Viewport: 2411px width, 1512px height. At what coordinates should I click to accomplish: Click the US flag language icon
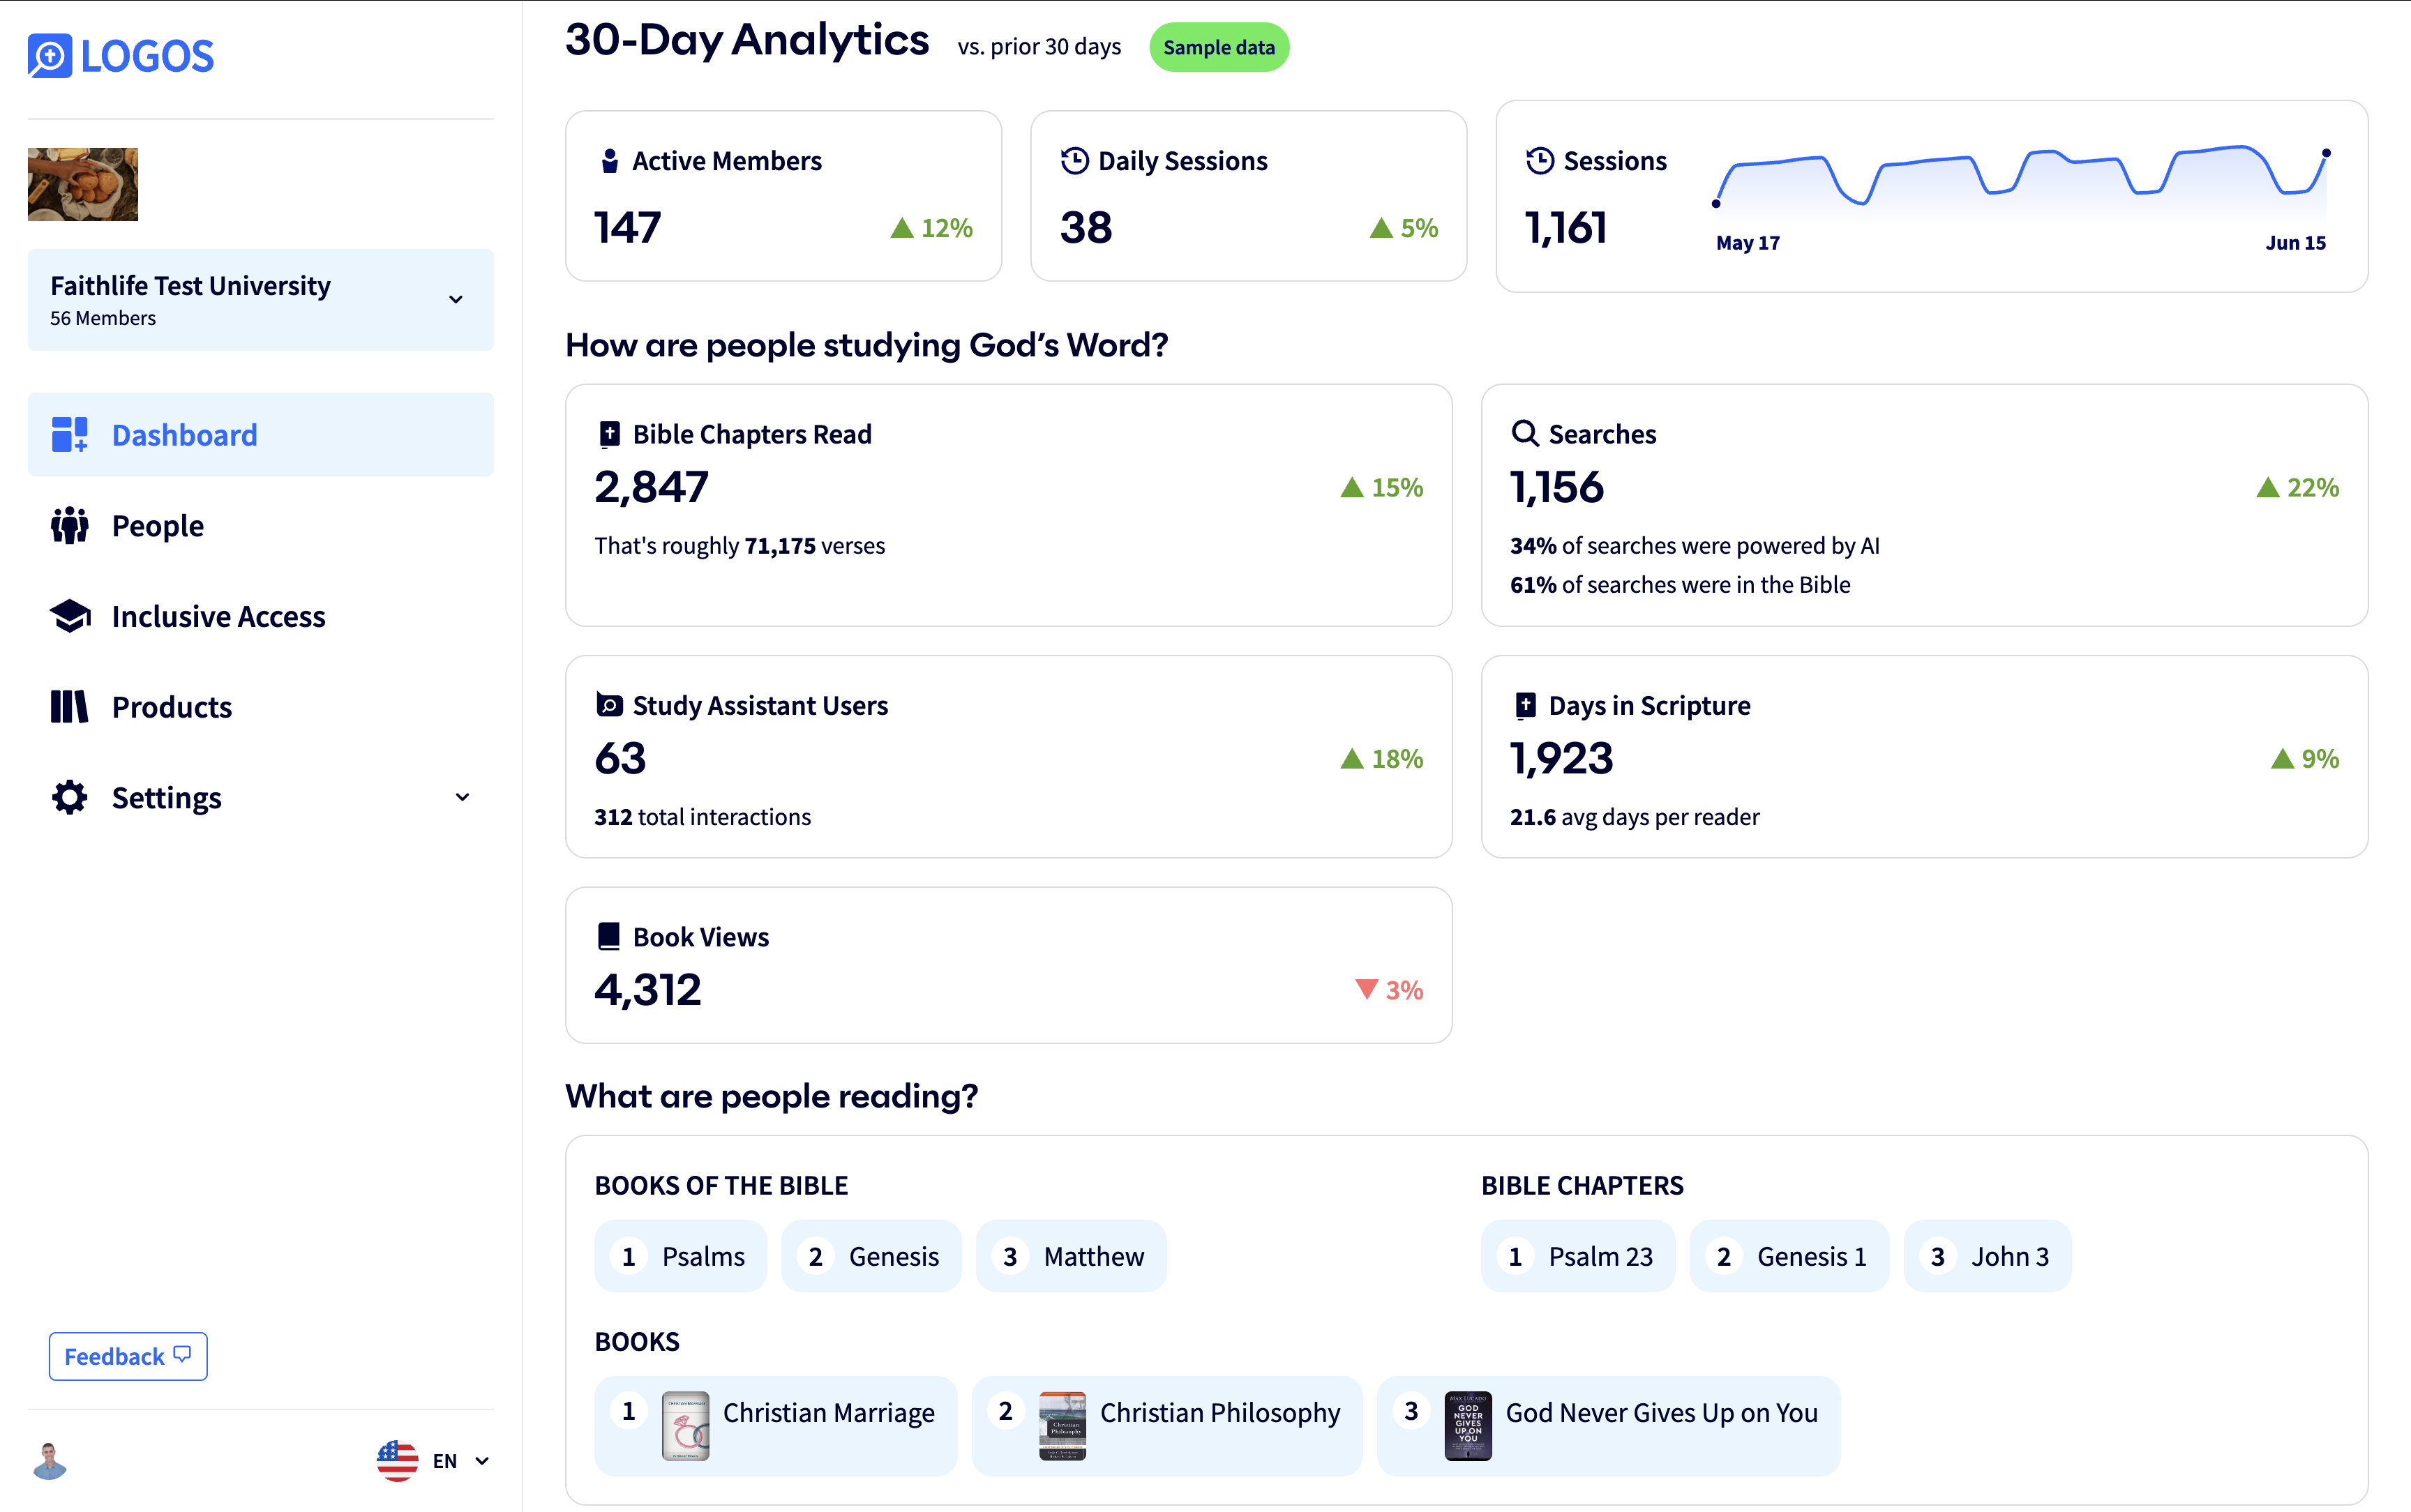tap(397, 1461)
